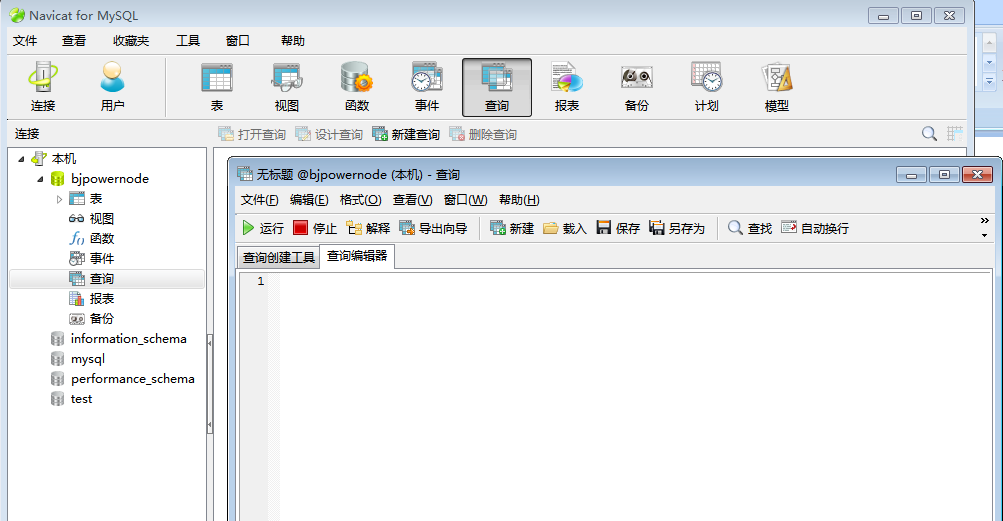This screenshot has height=521, width=1003.
Task: Open 收藏夹 (Favorites) menu
Action: (131, 41)
